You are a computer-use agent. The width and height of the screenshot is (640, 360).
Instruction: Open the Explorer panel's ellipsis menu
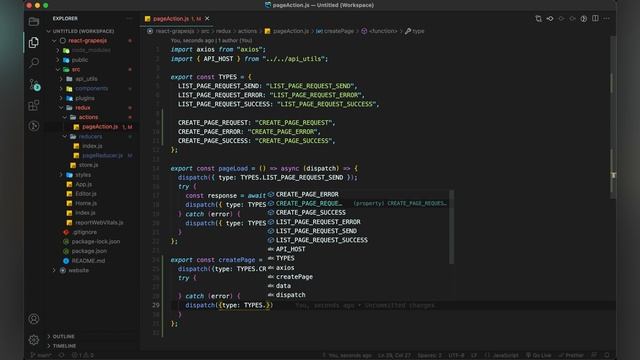(129, 18)
